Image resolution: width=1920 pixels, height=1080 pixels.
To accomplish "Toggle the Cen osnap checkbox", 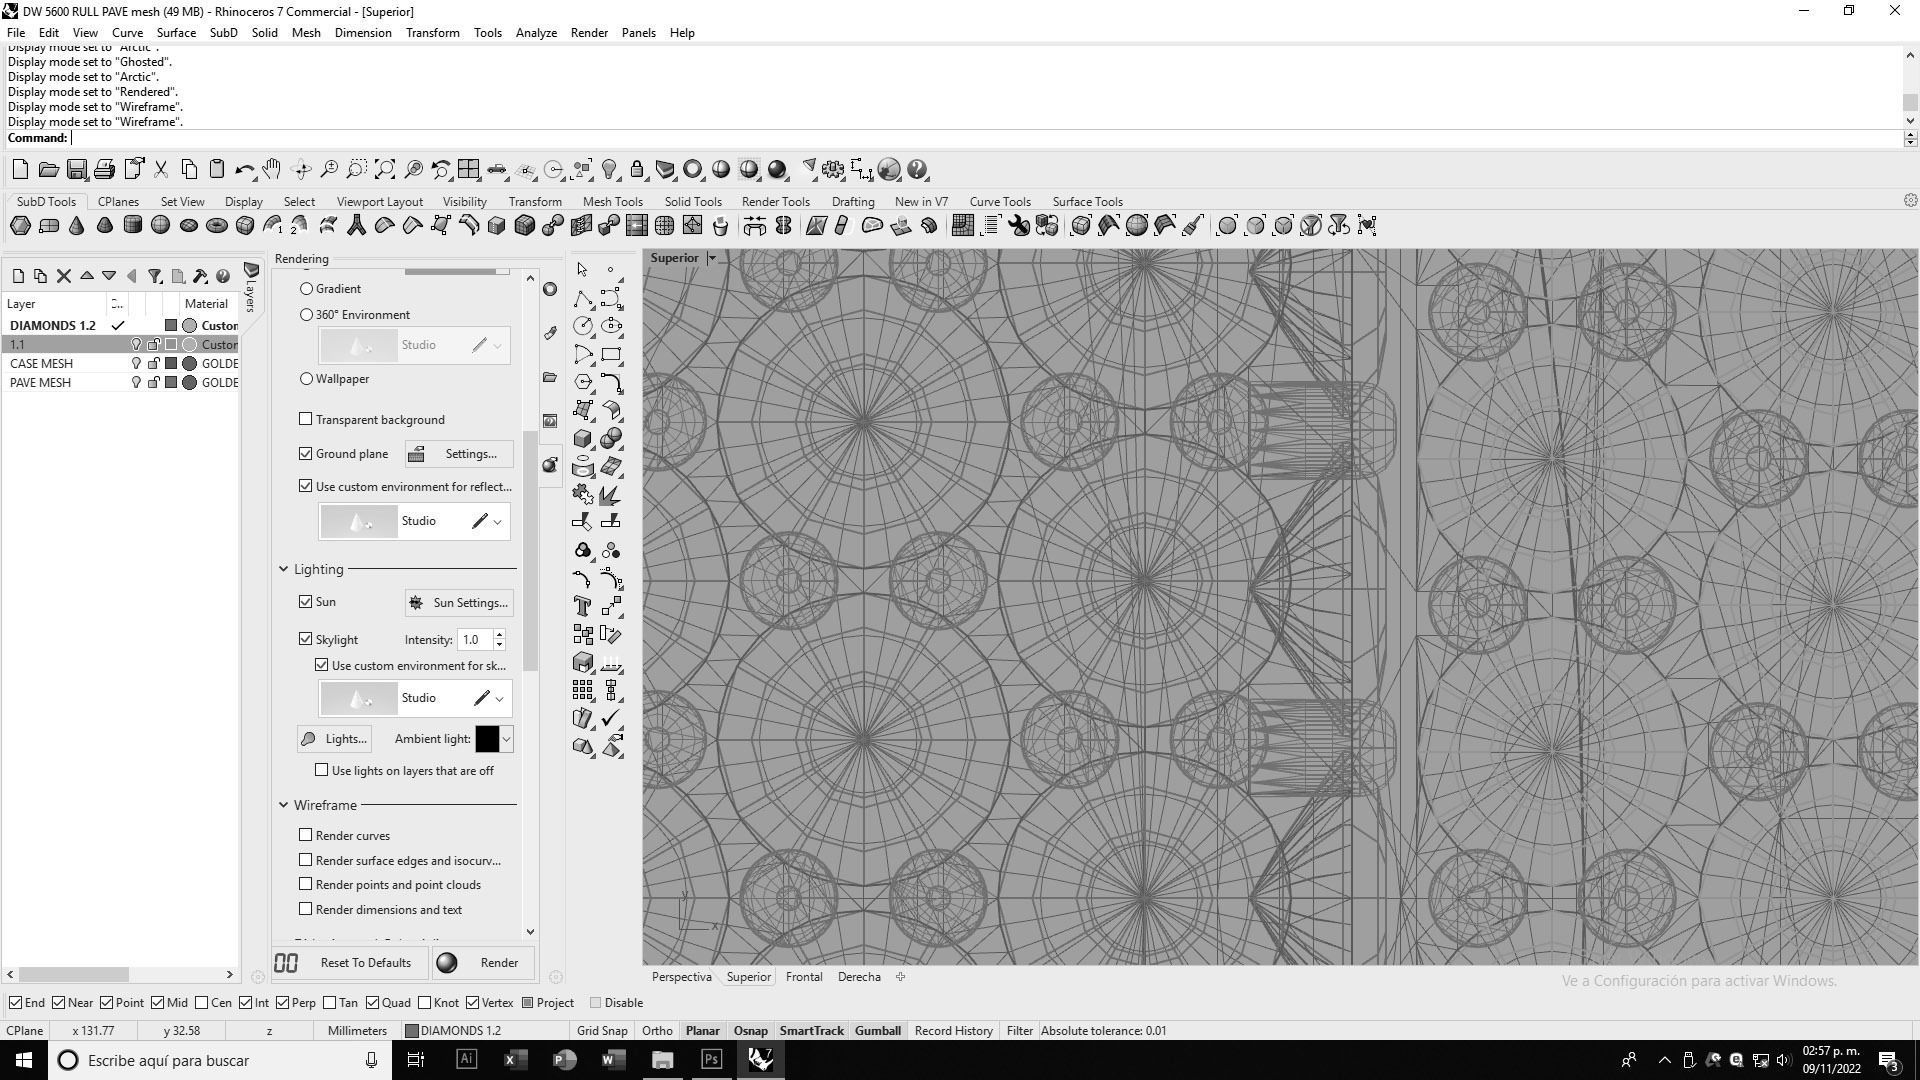I will [x=202, y=1003].
